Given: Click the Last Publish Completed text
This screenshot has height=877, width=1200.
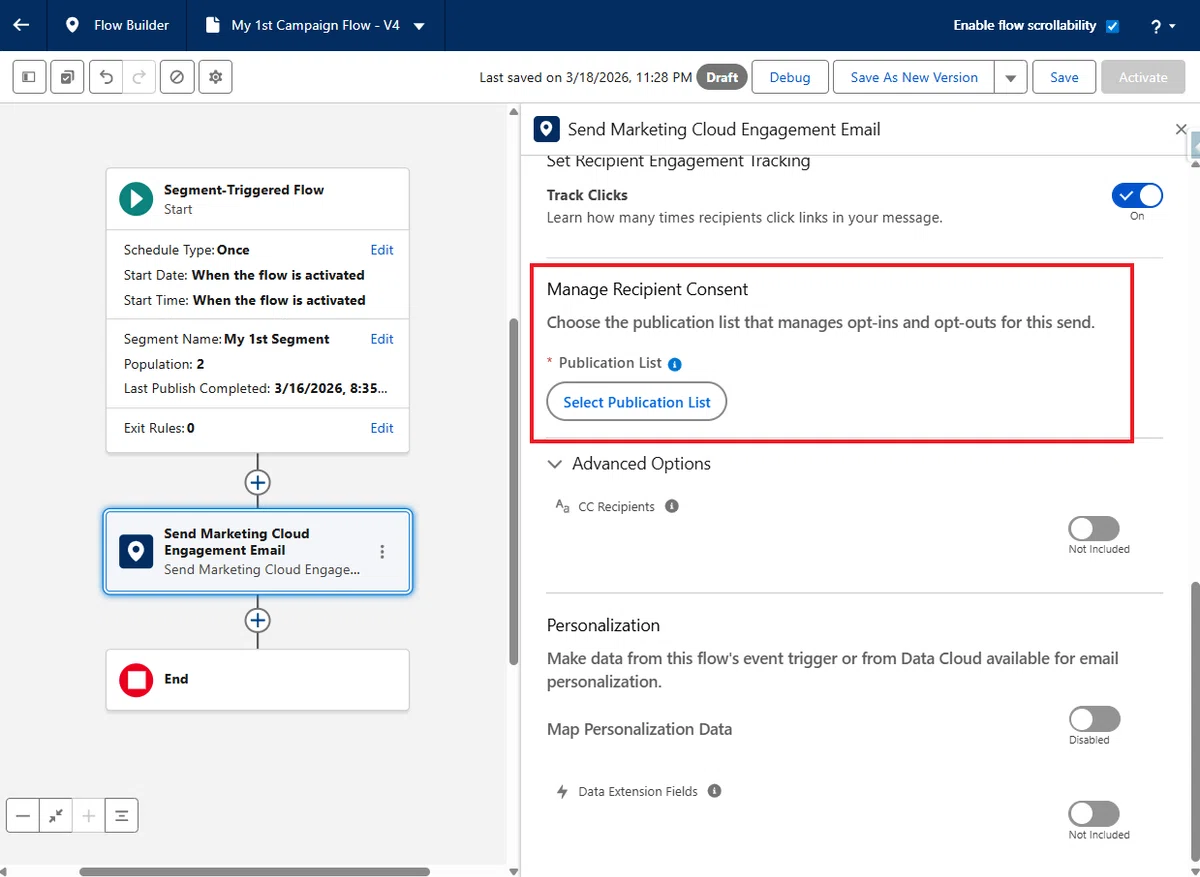Looking at the screenshot, I should click(256, 388).
